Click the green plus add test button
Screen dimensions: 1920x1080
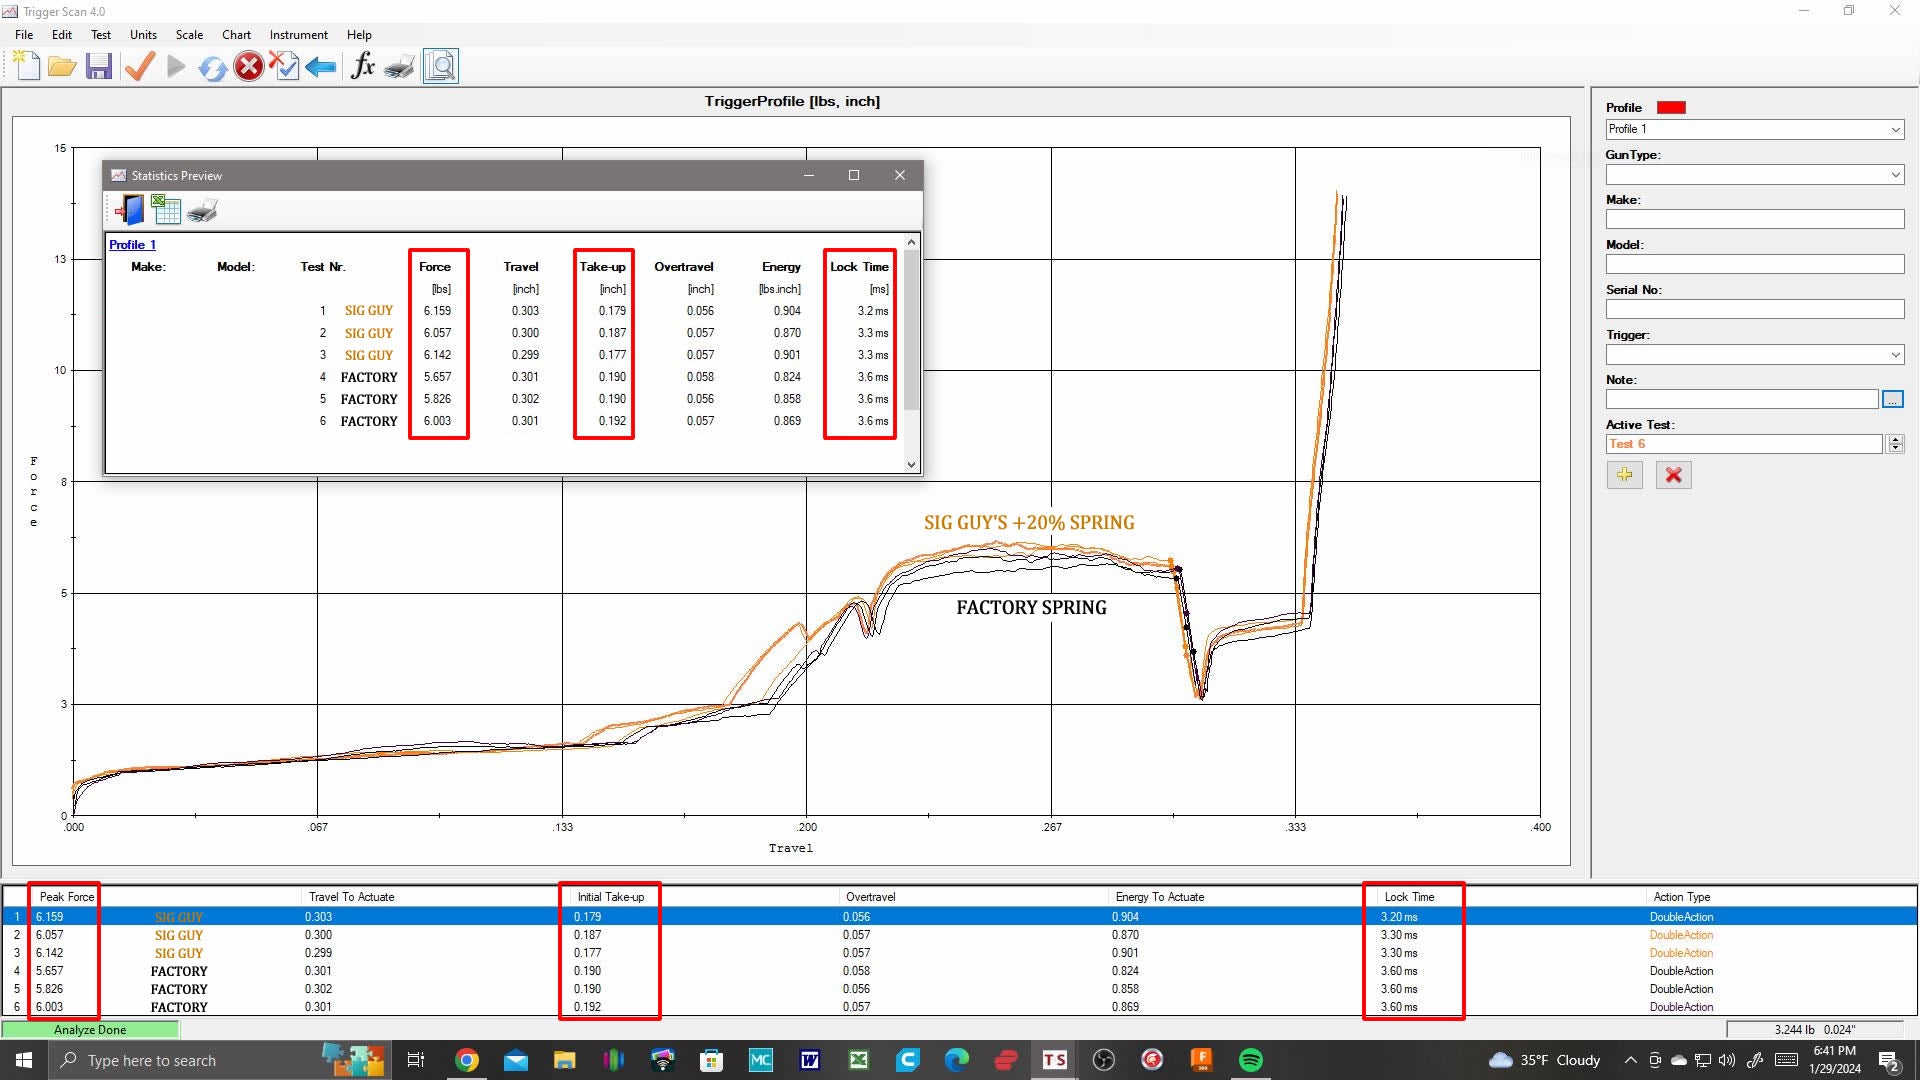point(1626,475)
